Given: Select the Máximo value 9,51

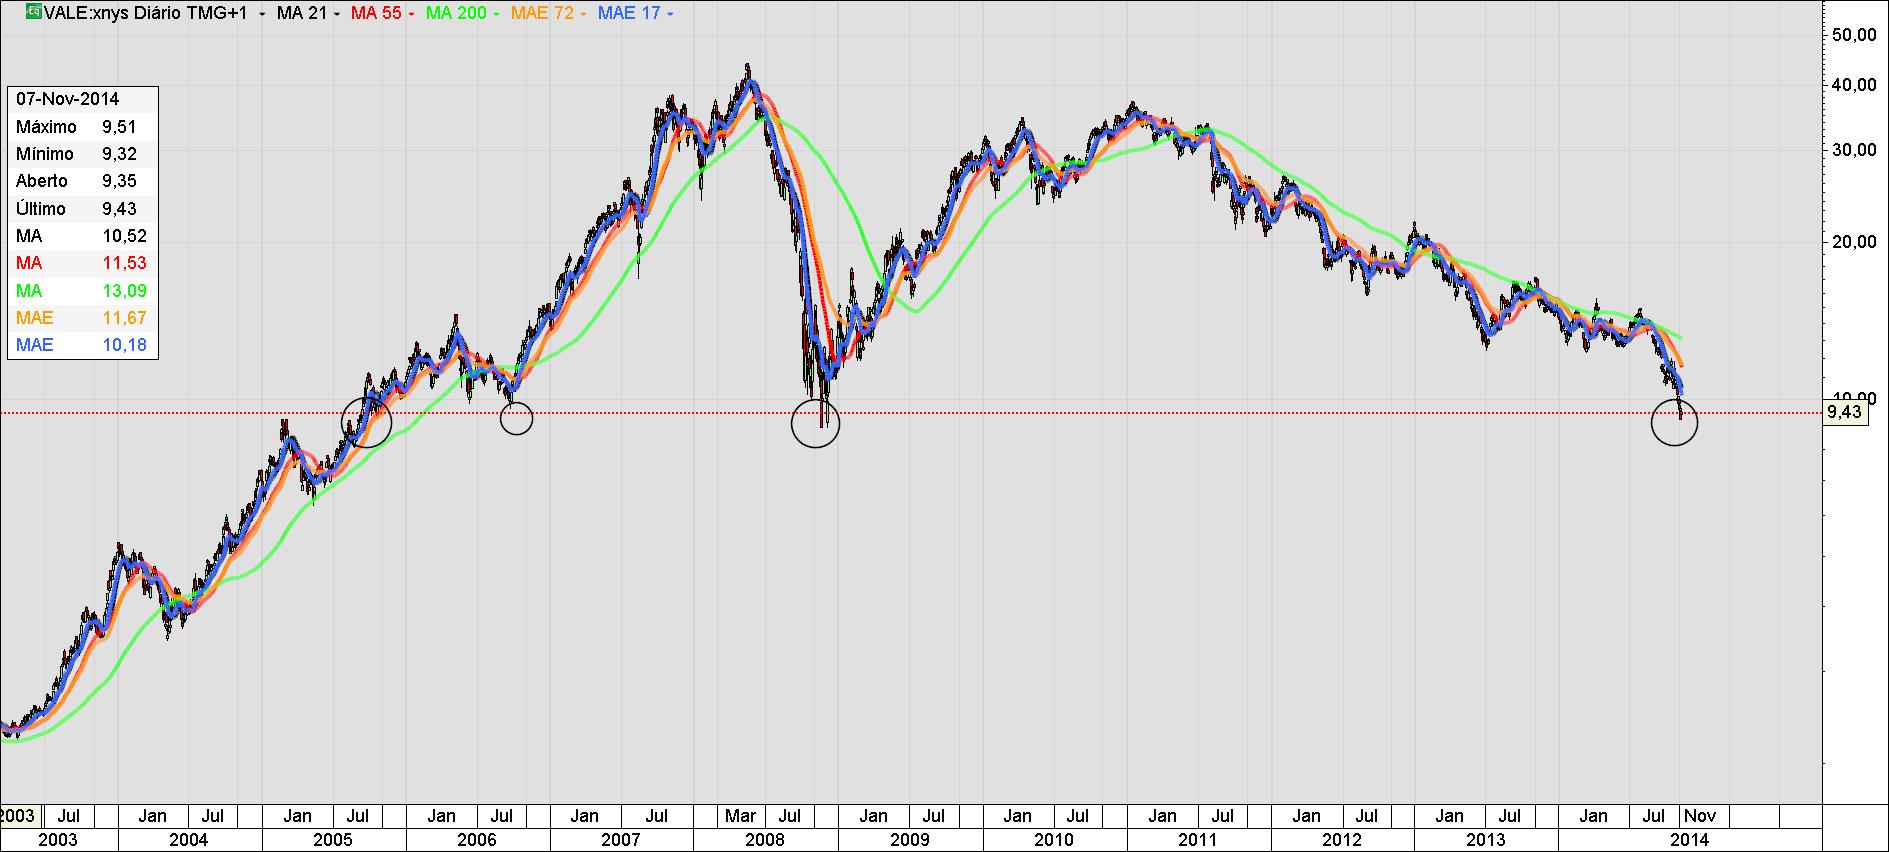Looking at the screenshot, I should pyautogui.click(x=119, y=127).
